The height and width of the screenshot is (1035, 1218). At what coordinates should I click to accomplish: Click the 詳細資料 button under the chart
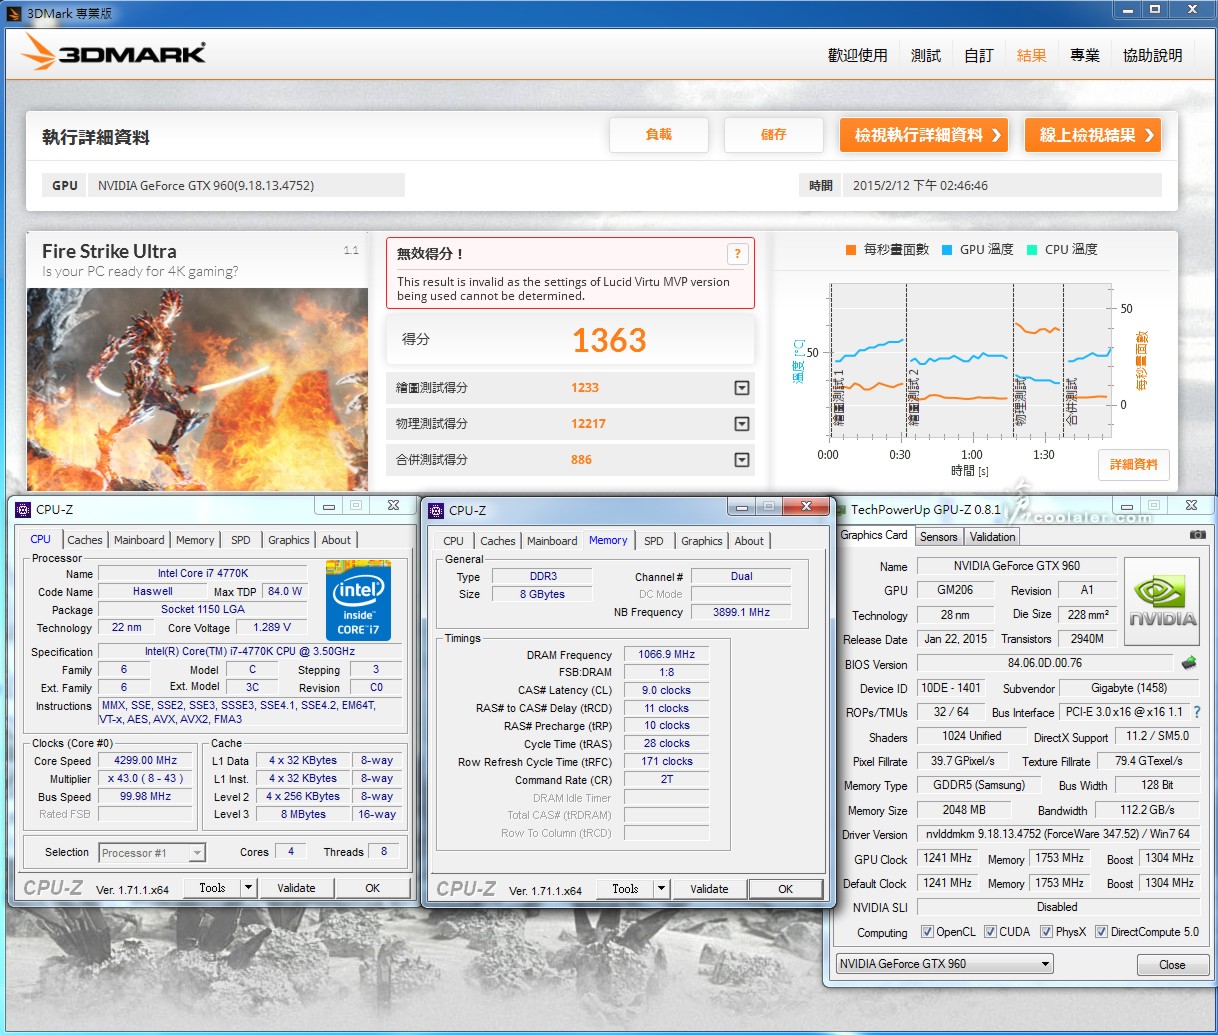[x=1134, y=464]
